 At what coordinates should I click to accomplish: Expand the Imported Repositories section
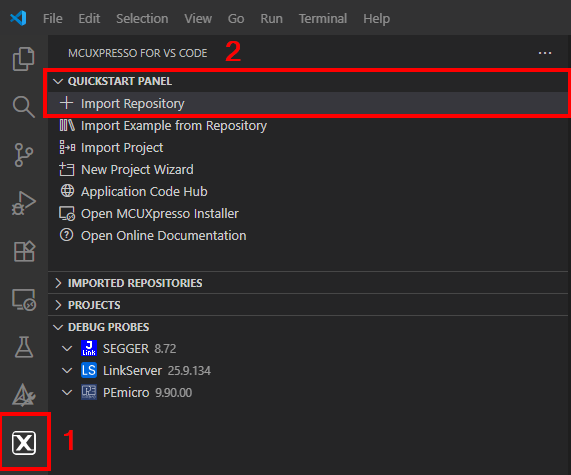[58, 283]
